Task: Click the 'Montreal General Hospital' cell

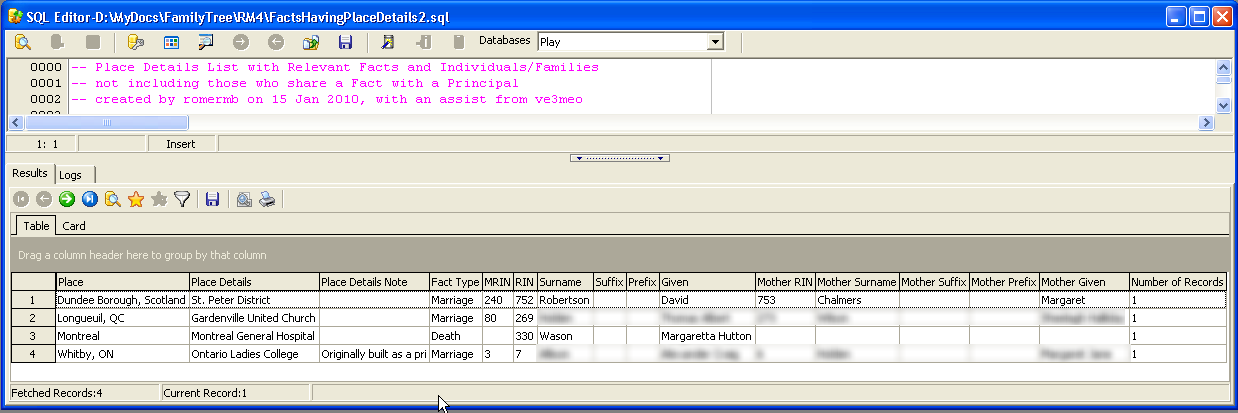Action: pyautogui.click(x=254, y=336)
